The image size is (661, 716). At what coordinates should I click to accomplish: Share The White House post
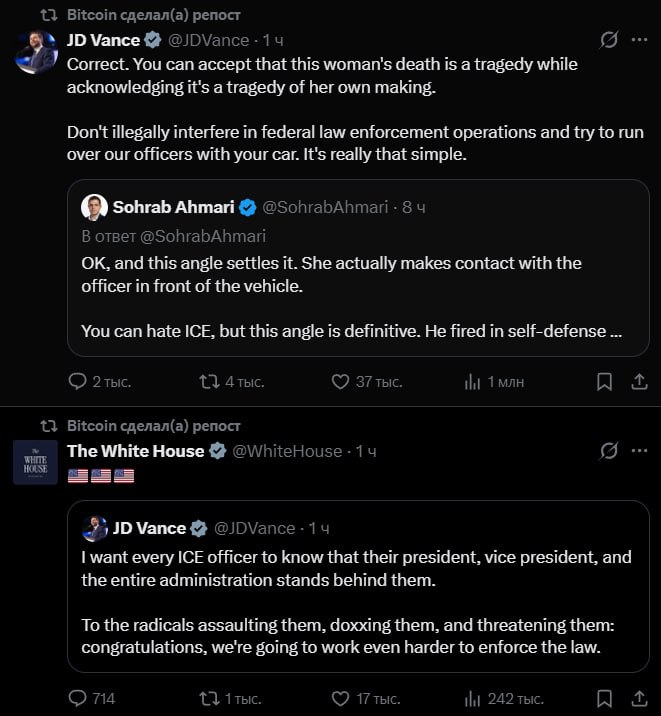pos(639,698)
